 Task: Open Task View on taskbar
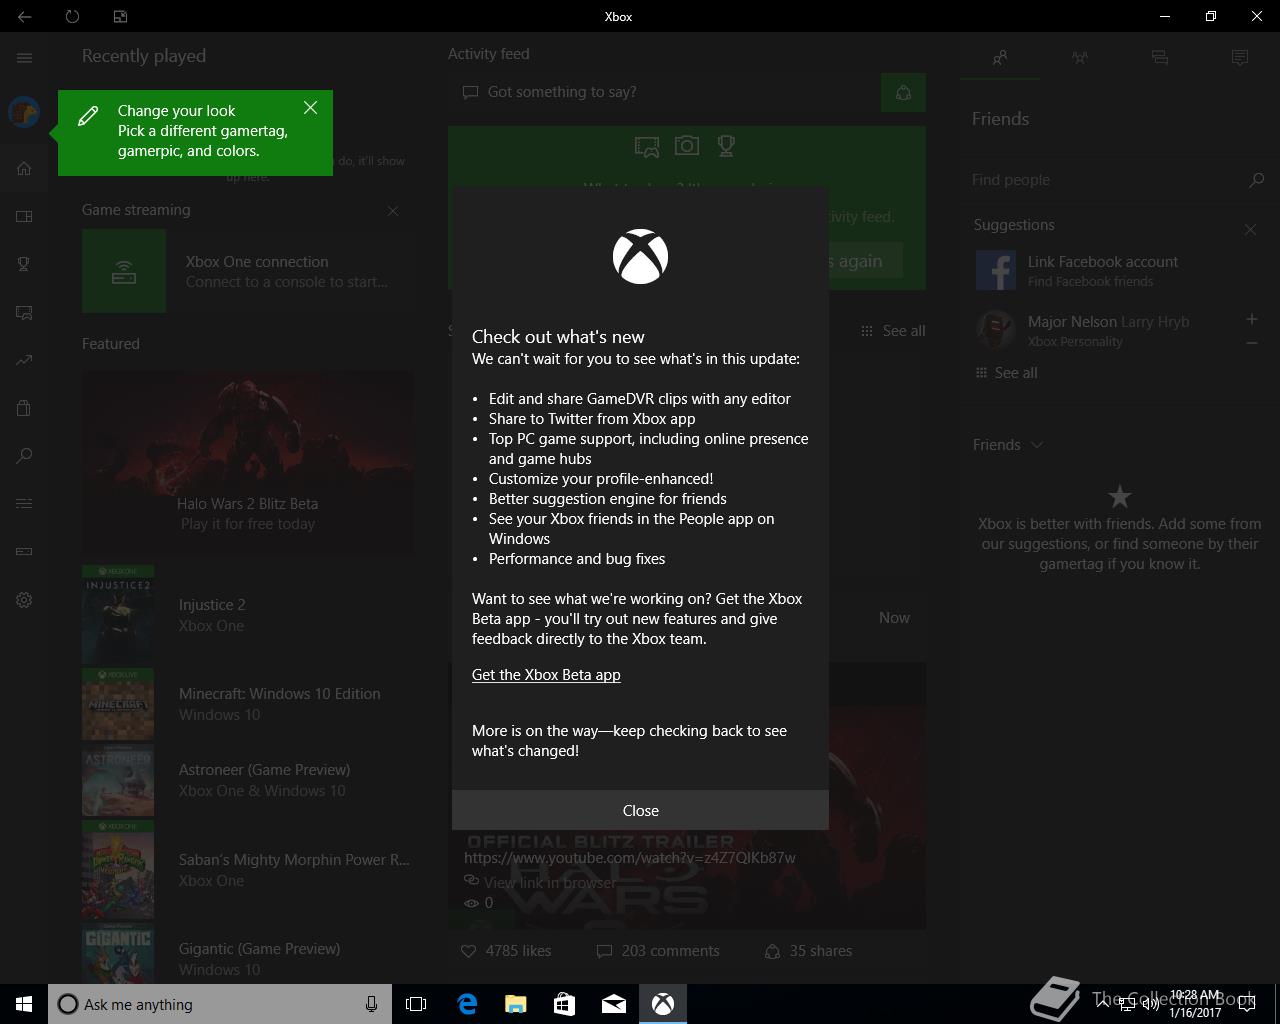pos(416,1004)
